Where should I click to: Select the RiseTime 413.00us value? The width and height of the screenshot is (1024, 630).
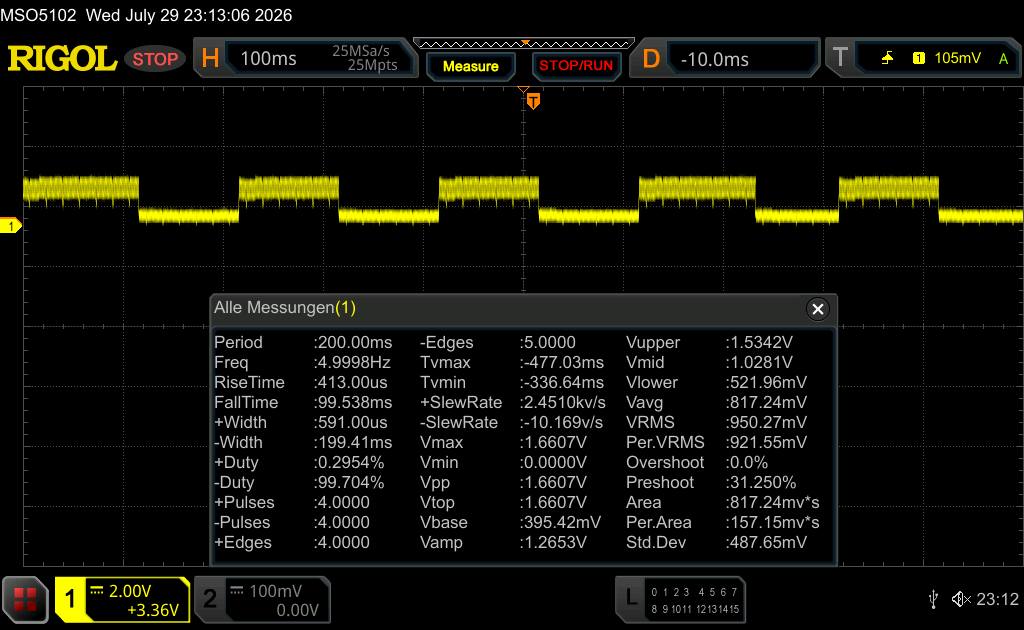(x=351, y=383)
